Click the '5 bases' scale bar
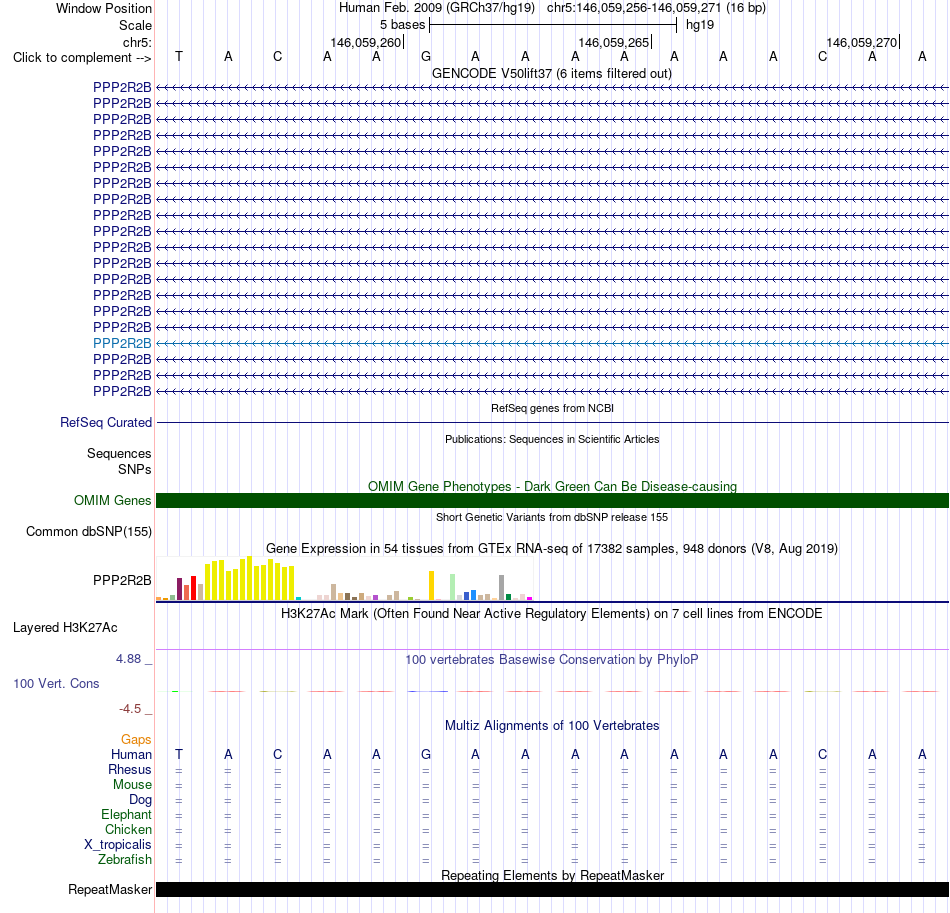 (x=553, y=25)
